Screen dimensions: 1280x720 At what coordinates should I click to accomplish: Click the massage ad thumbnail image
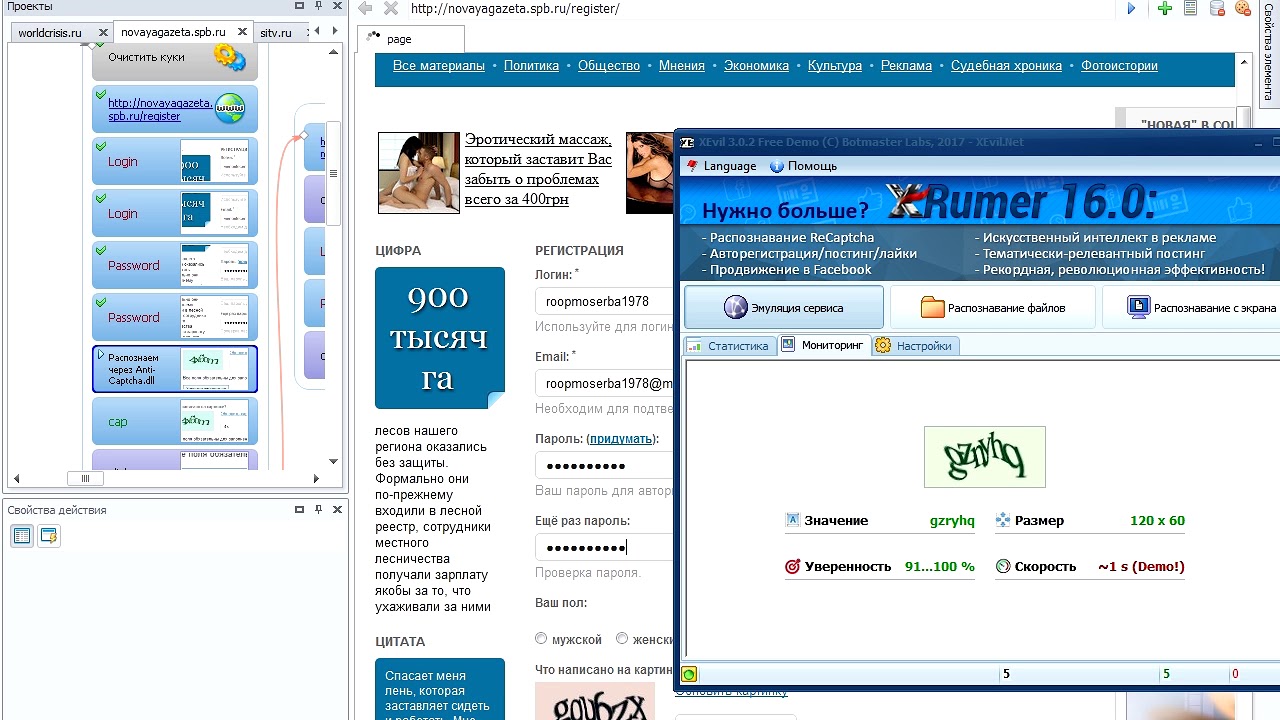[419, 173]
